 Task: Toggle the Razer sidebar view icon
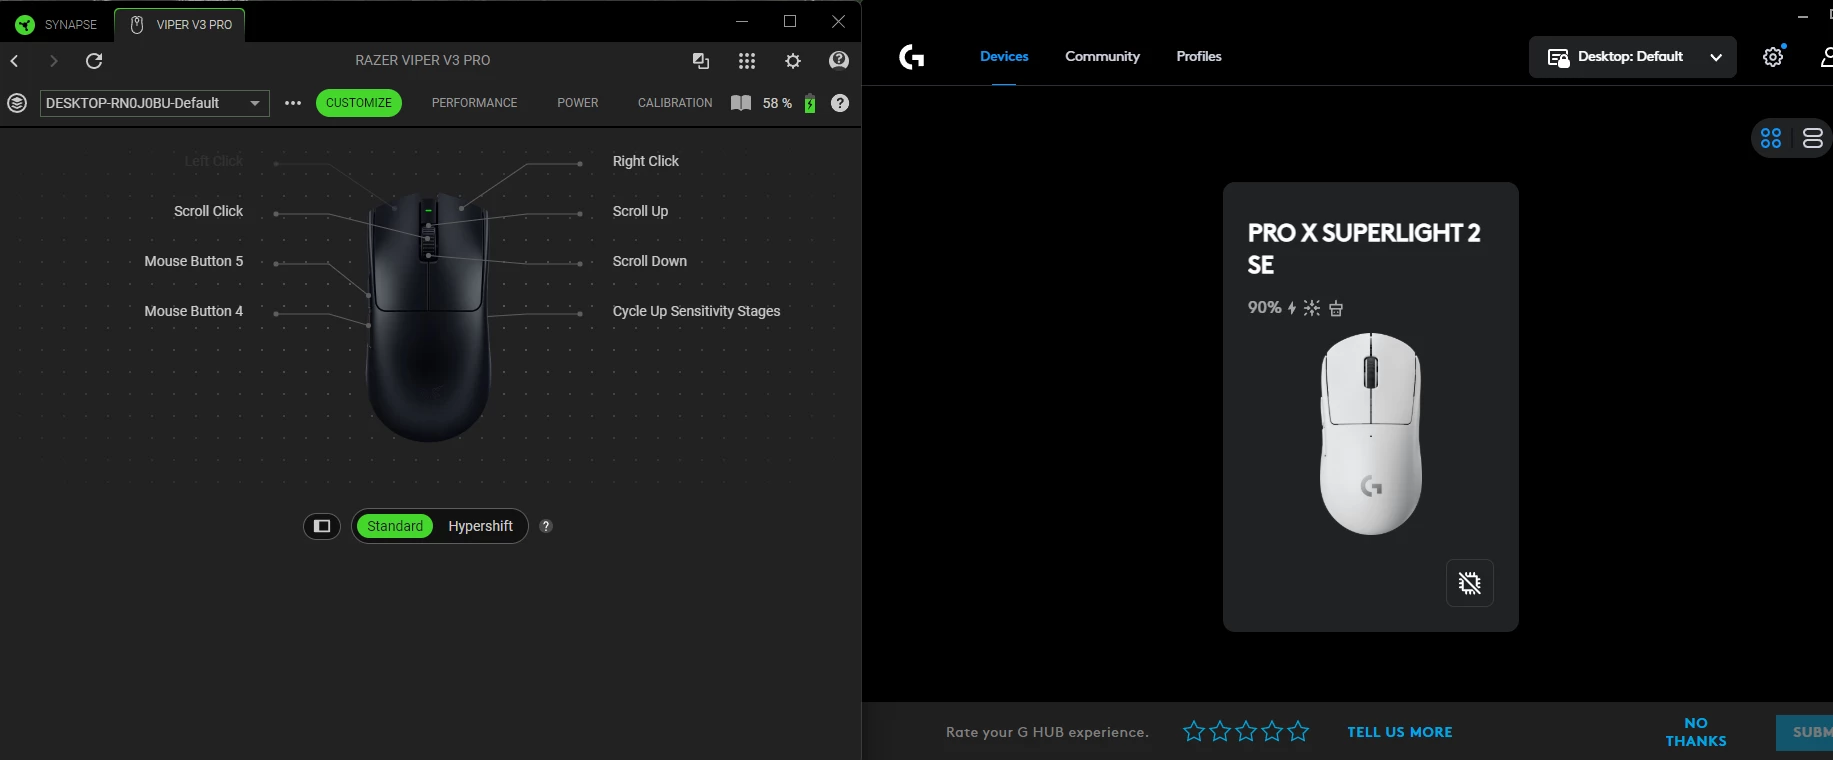click(322, 526)
